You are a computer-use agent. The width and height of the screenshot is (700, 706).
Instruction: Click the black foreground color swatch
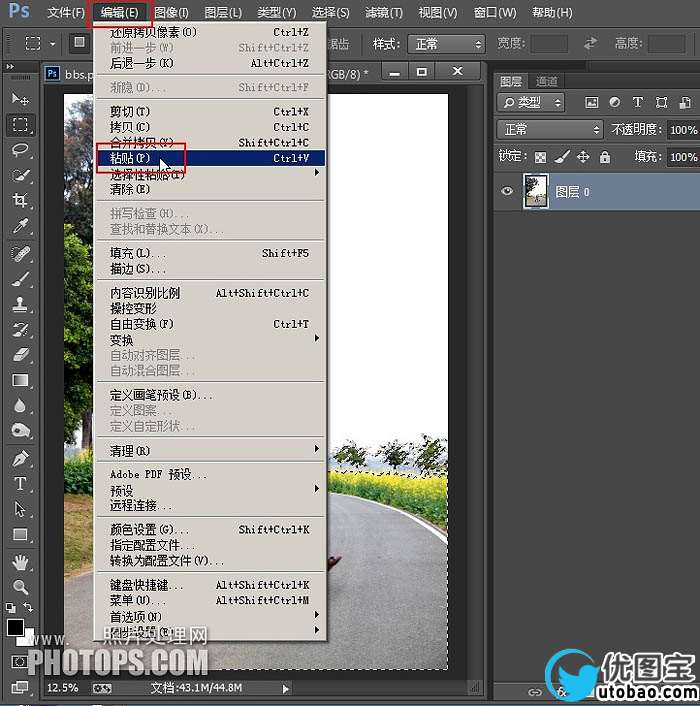pos(14,626)
